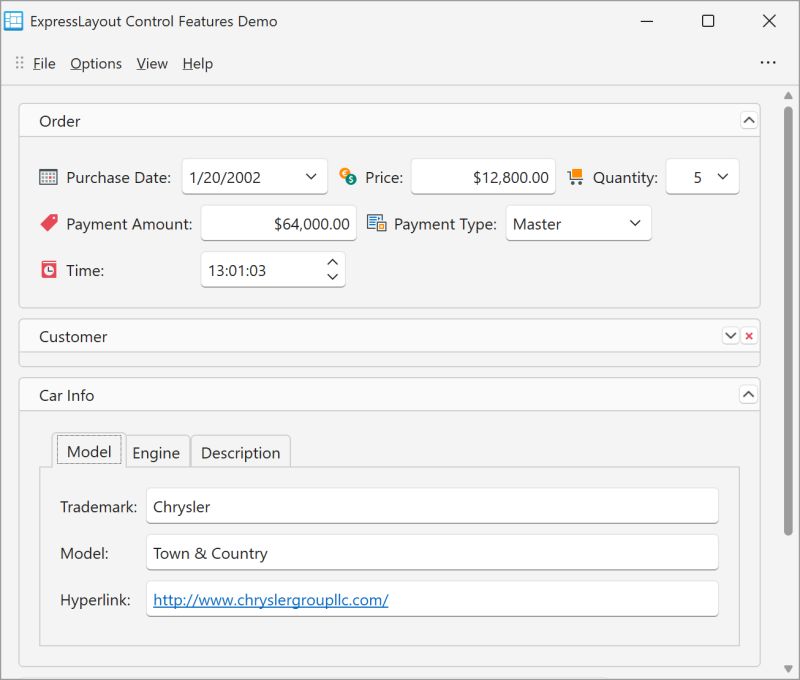Open the Payment Type dropdown

point(635,223)
